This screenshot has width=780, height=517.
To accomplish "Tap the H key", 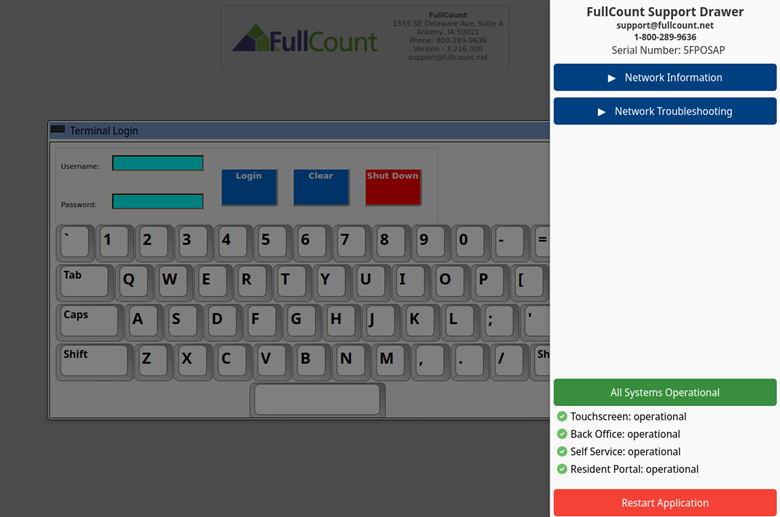I will click(x=342, y=322).
